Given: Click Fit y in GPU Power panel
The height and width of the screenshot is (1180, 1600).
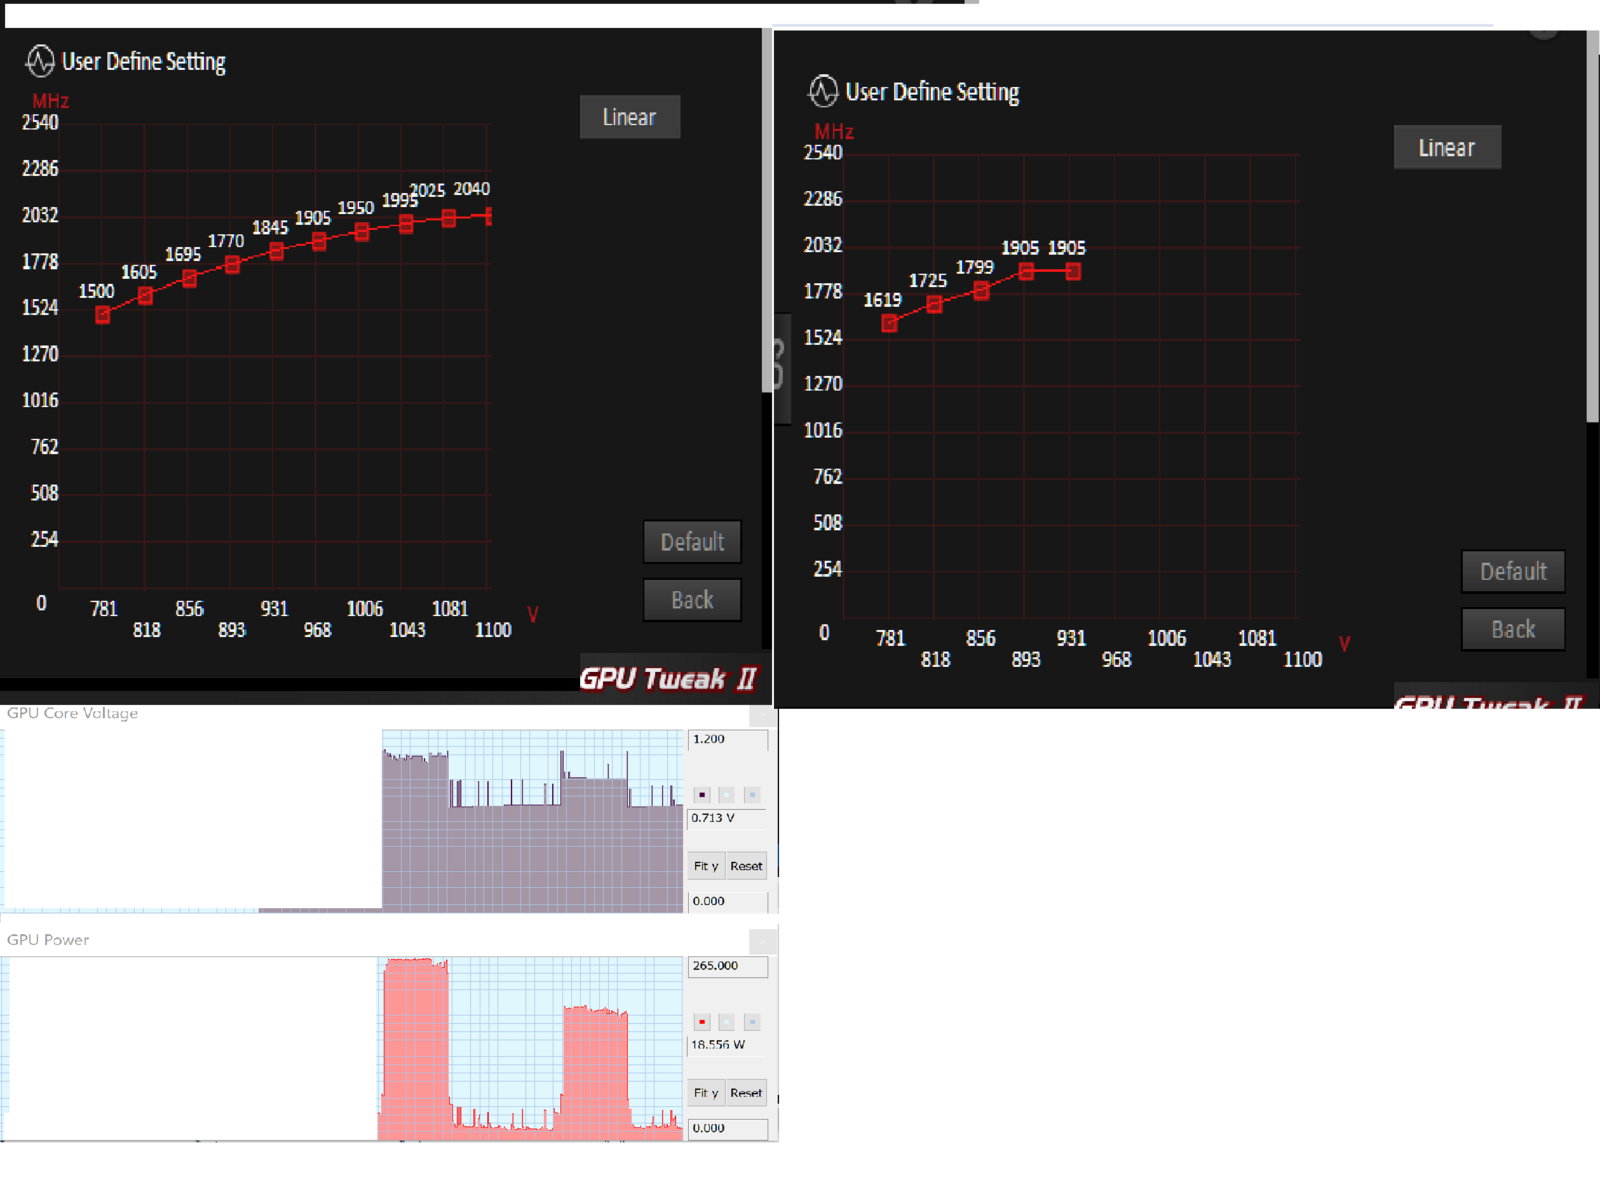Looking at the screenshot, I should (706, 1093).
